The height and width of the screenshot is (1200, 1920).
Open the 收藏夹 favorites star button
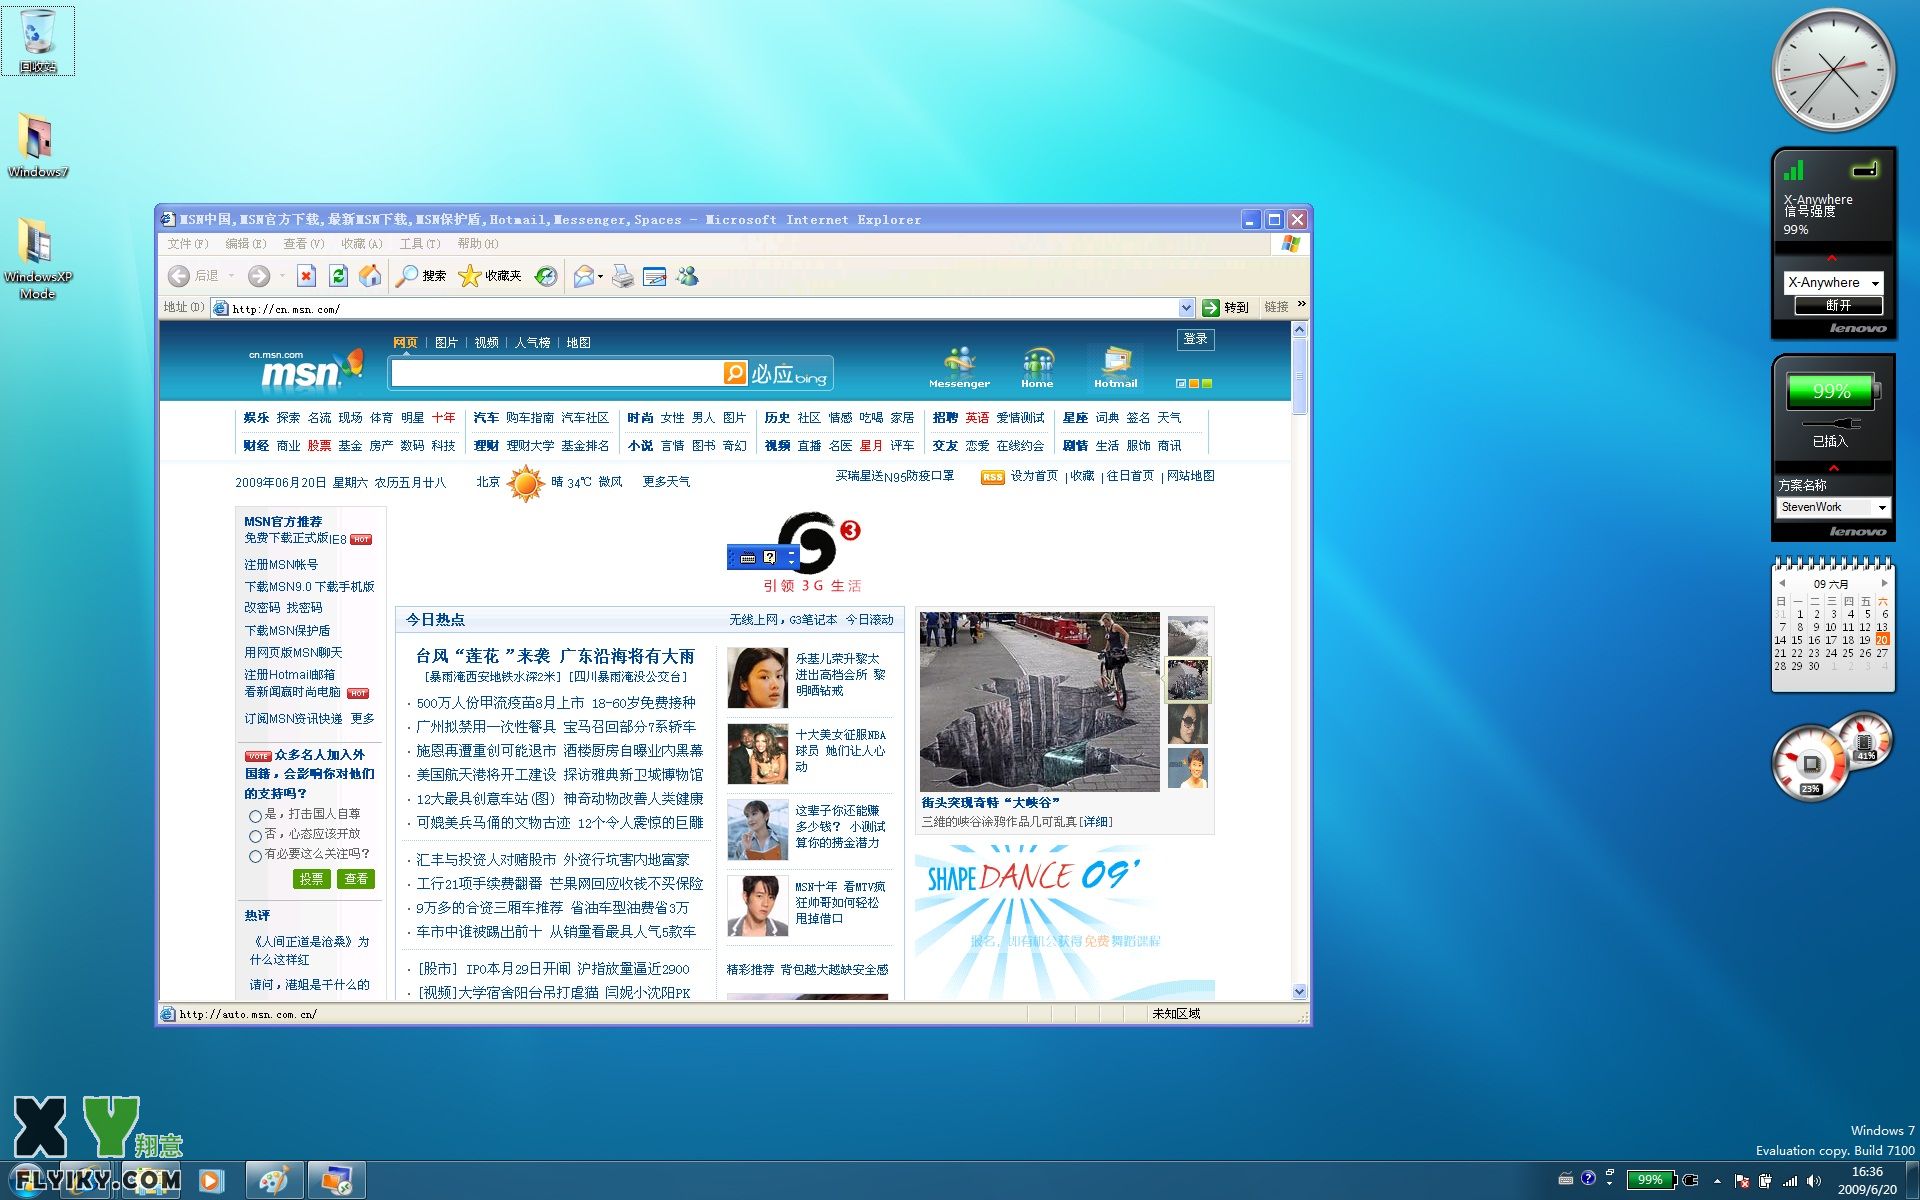(x=490, y=276)
